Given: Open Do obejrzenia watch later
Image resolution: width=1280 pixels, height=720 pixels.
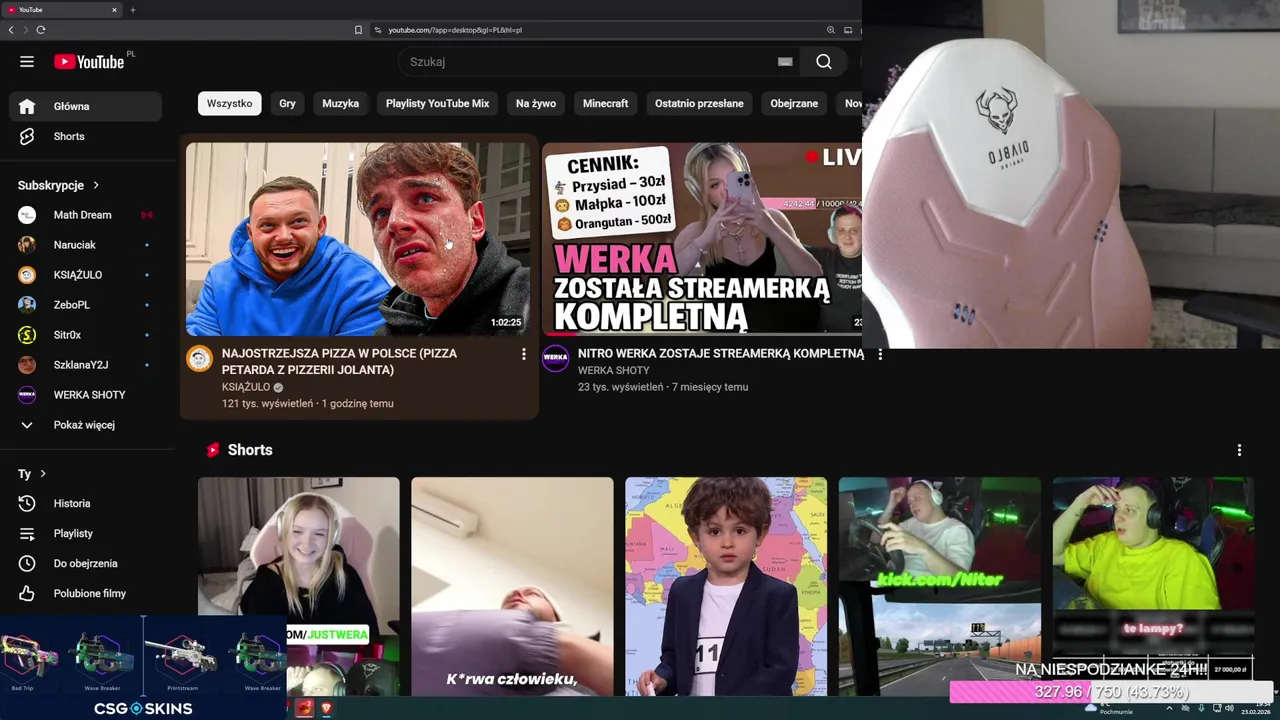Looking at the screenshot, I should click(85, 563).
